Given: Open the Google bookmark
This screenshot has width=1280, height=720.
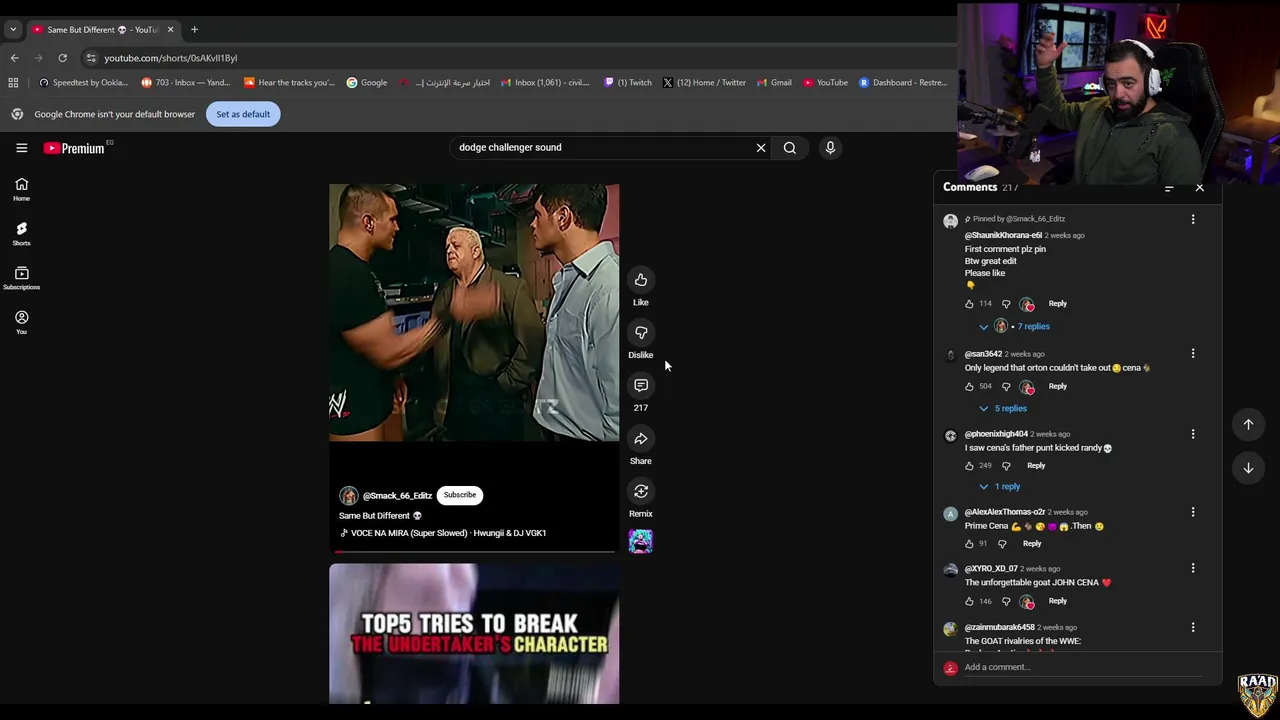Looking at the screenshot, I should click(x=367, y=83).
